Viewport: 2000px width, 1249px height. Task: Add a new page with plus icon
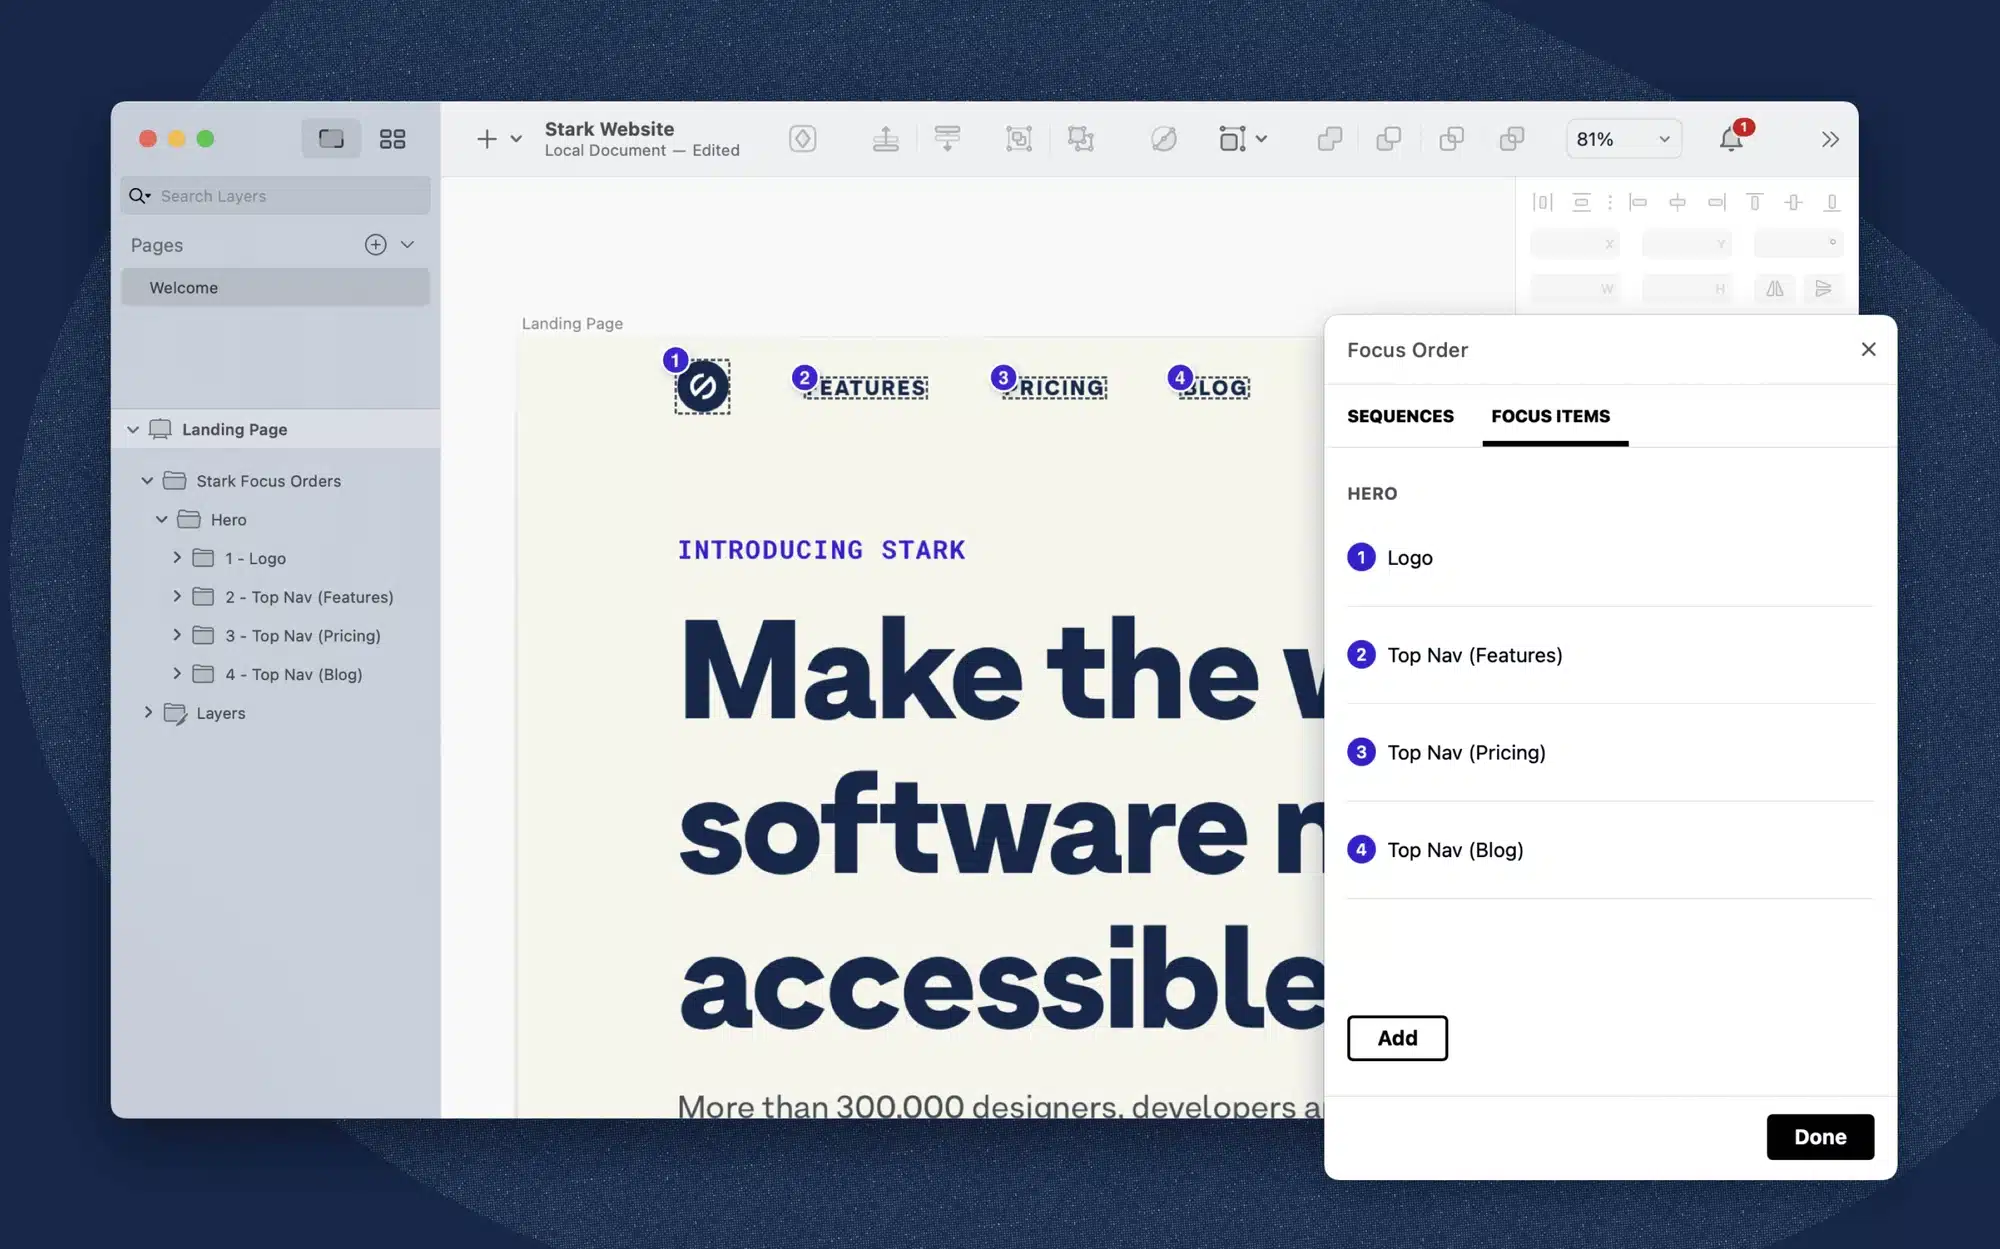375,245
